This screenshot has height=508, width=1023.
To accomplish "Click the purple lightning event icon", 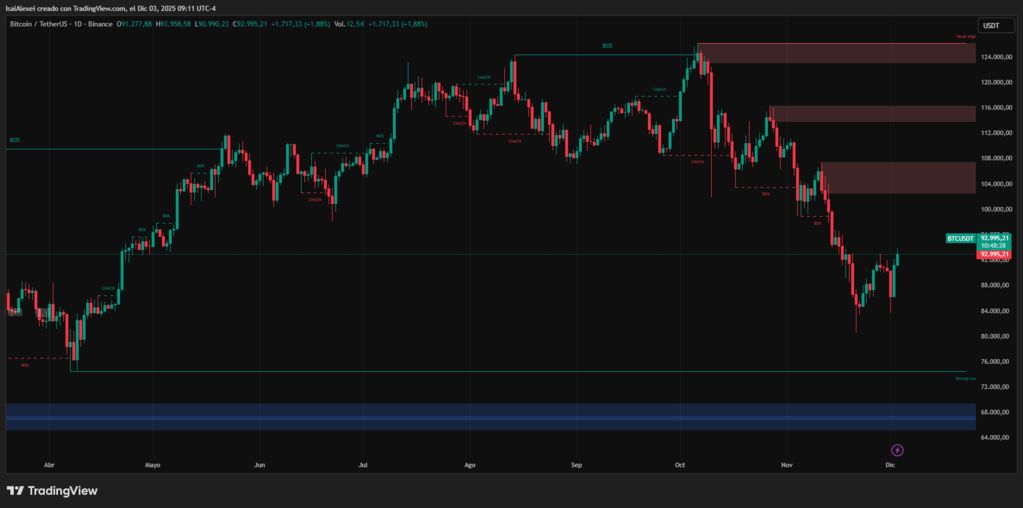I will coord(898,450).
